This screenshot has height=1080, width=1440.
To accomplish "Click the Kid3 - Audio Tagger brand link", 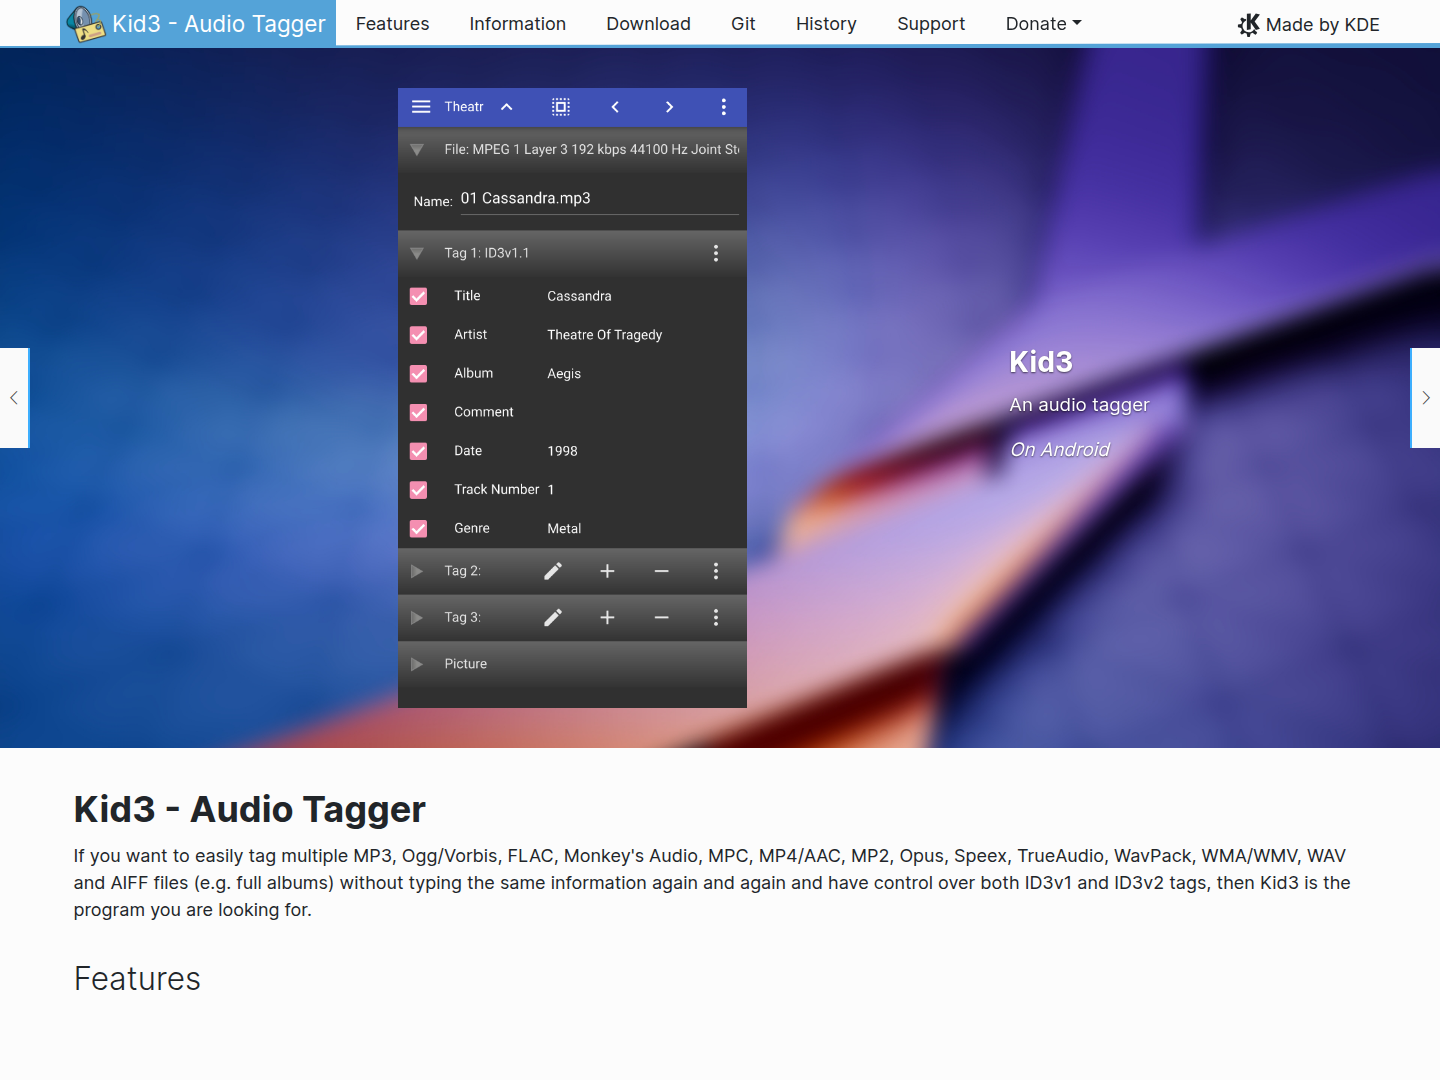I will [x=198, y=23].
